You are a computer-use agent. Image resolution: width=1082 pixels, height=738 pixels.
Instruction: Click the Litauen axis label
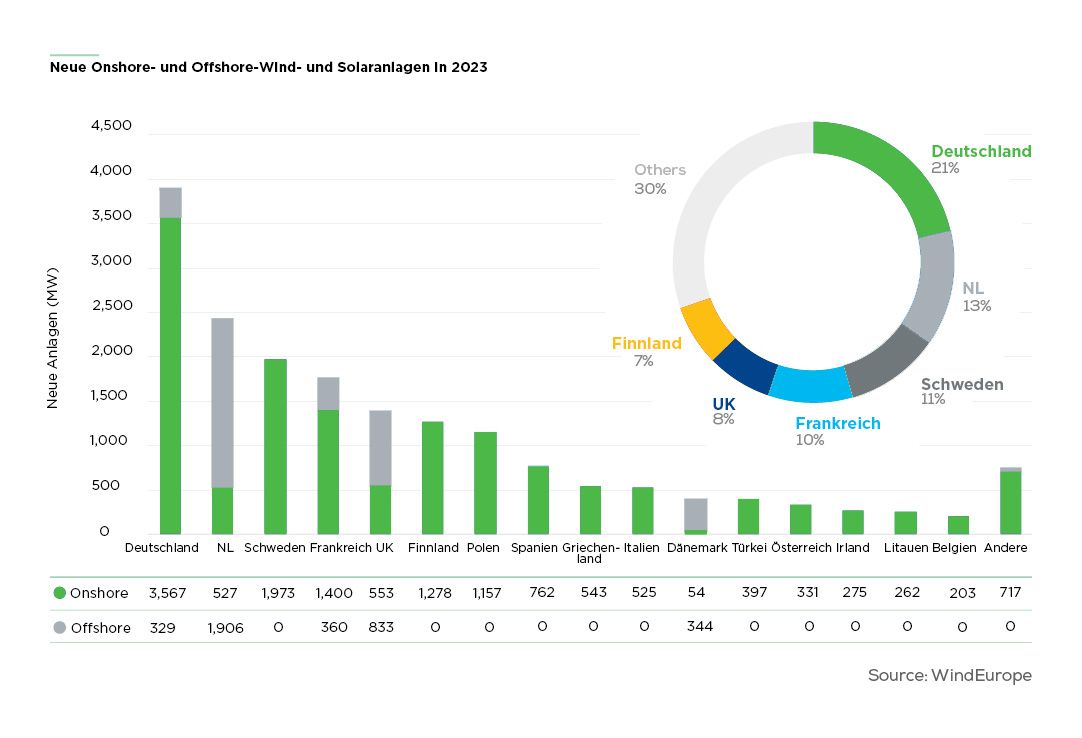point(906,547)
